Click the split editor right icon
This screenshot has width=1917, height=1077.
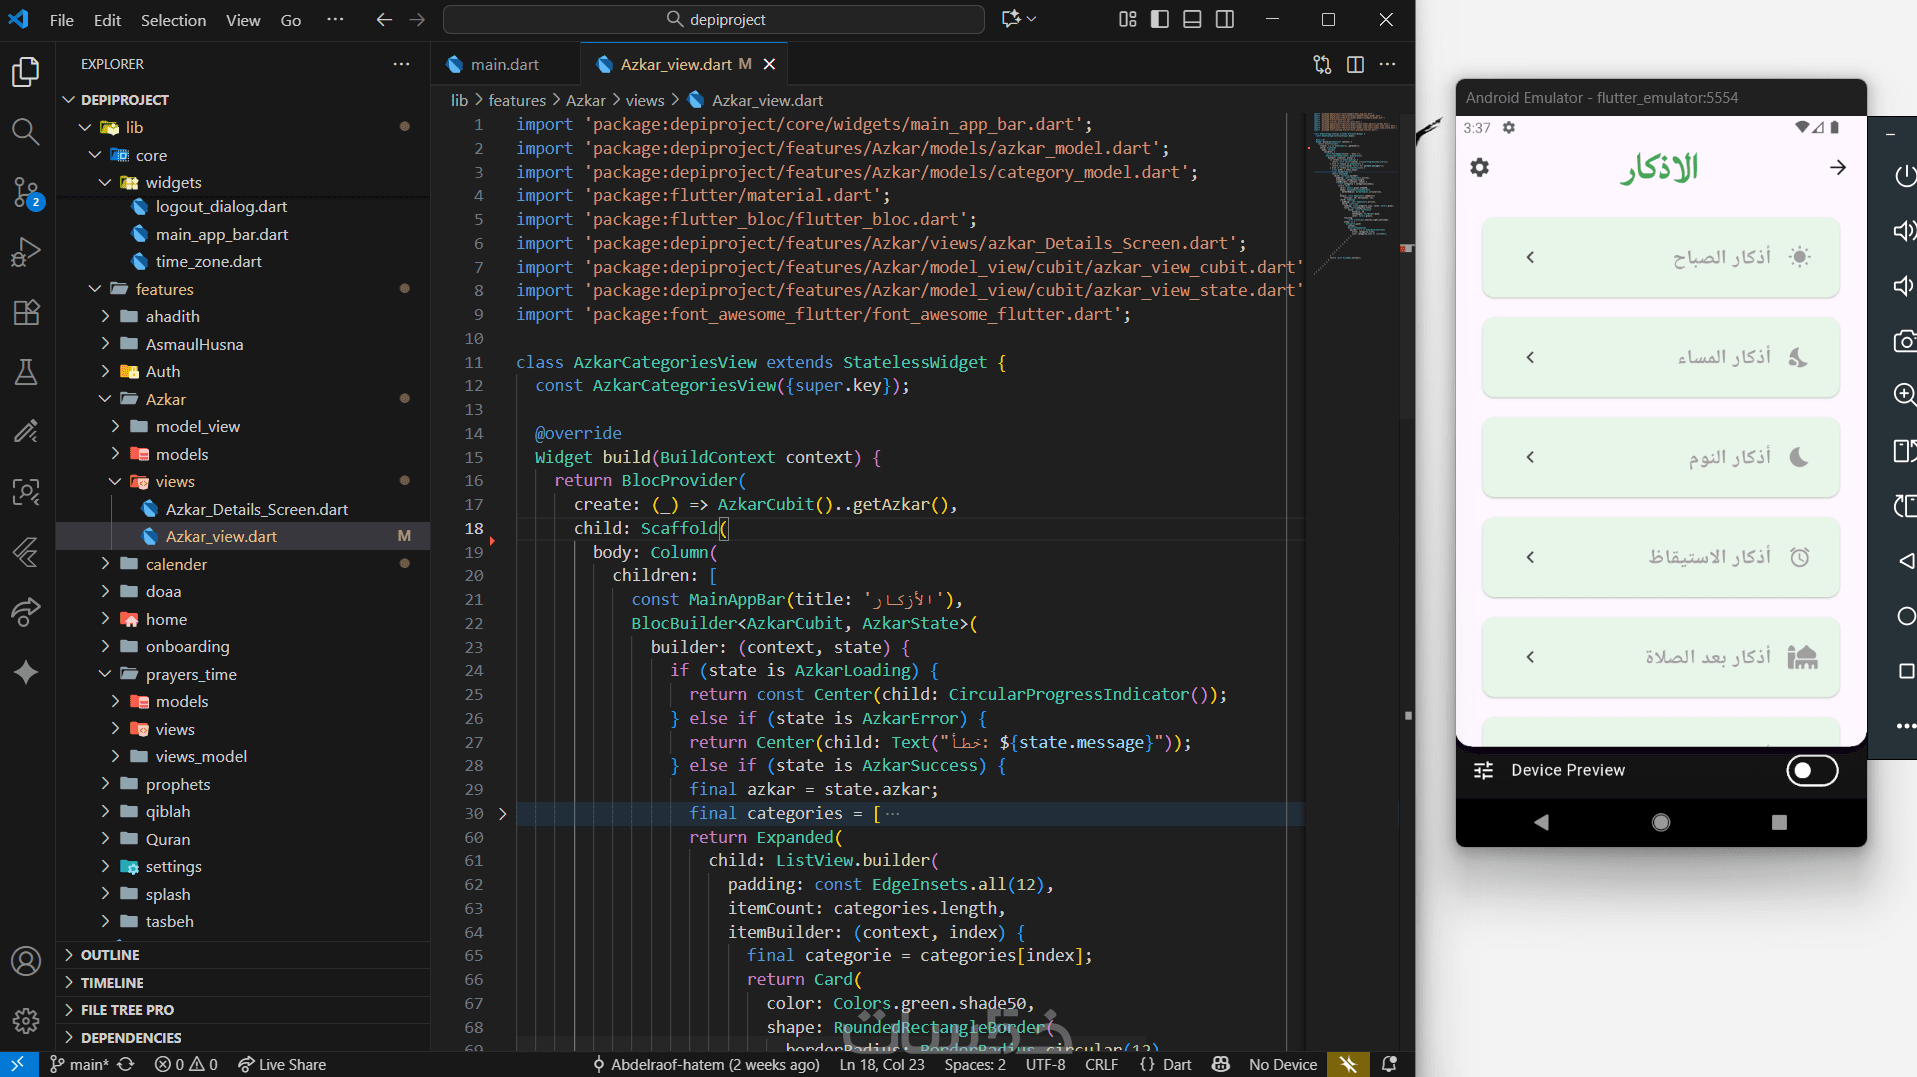tap(1355, 64)
